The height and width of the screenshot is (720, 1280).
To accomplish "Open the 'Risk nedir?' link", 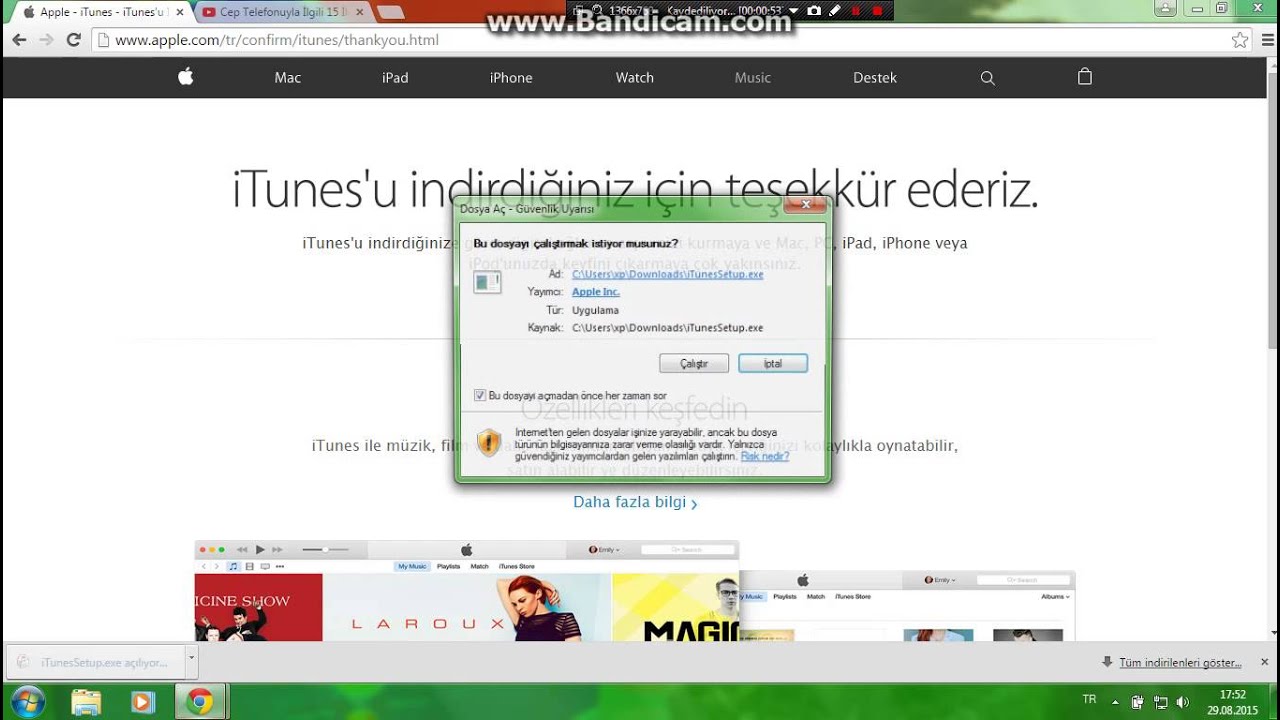I will [765, 456].
